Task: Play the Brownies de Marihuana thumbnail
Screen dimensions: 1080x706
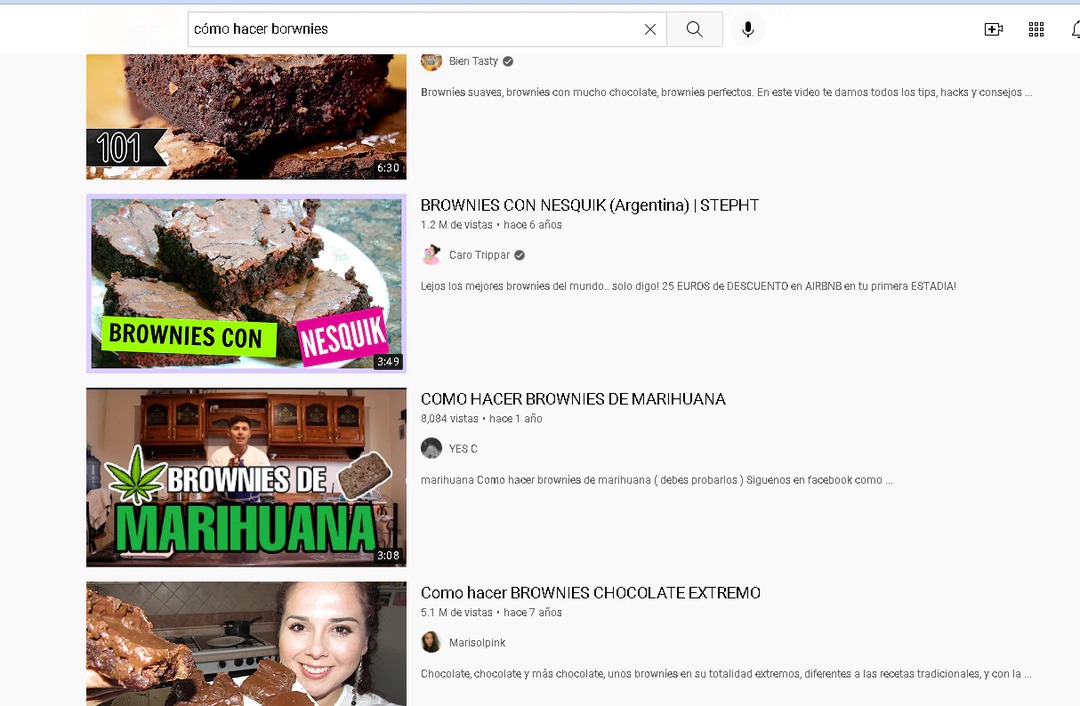Action: [x=246, y=477]
